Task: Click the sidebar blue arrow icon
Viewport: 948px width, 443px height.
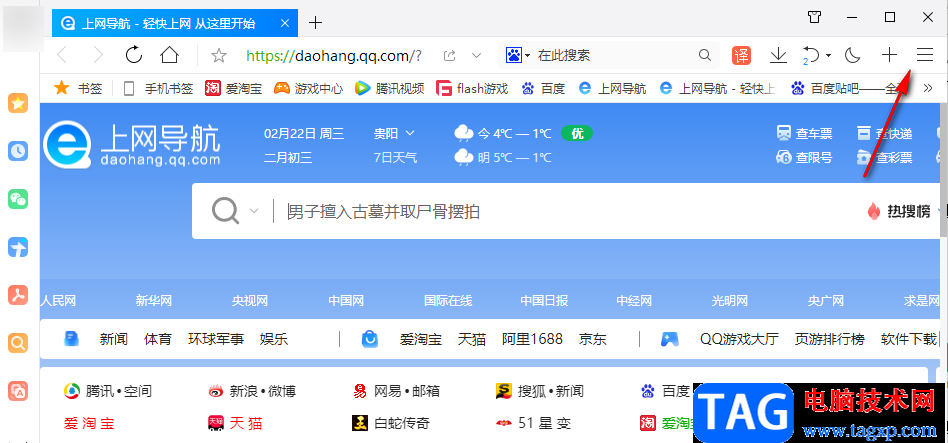Action: click(x=18, y=247)
